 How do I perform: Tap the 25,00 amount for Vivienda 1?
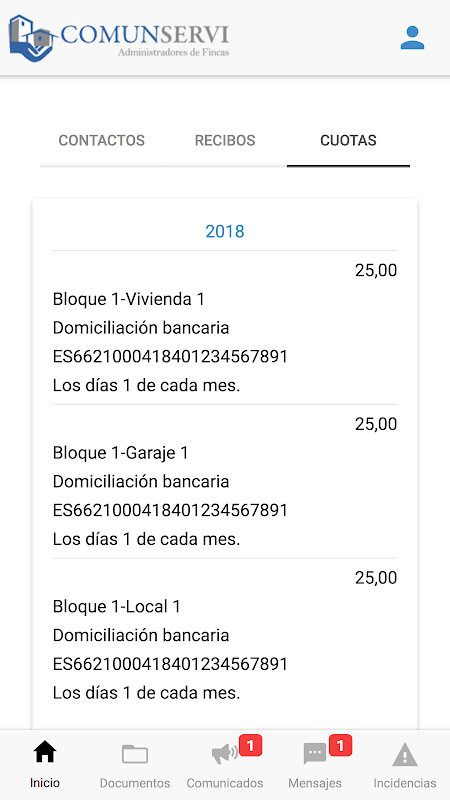coord(376,270)
